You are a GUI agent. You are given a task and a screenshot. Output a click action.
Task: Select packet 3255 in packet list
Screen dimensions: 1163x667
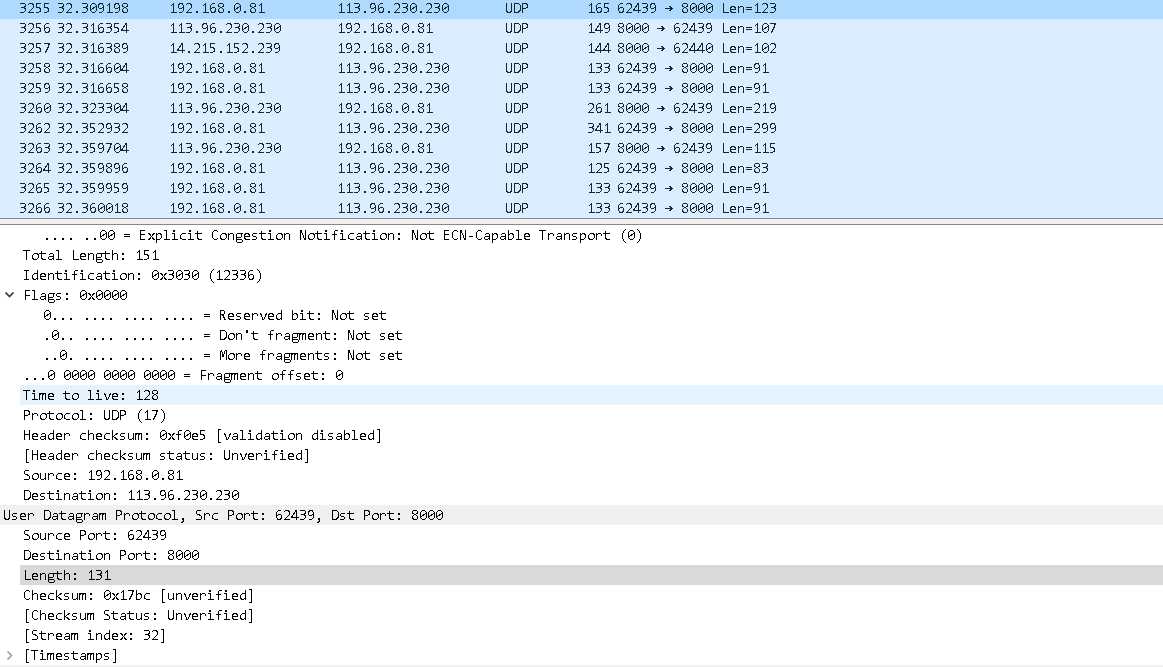[x=582, y=8]
